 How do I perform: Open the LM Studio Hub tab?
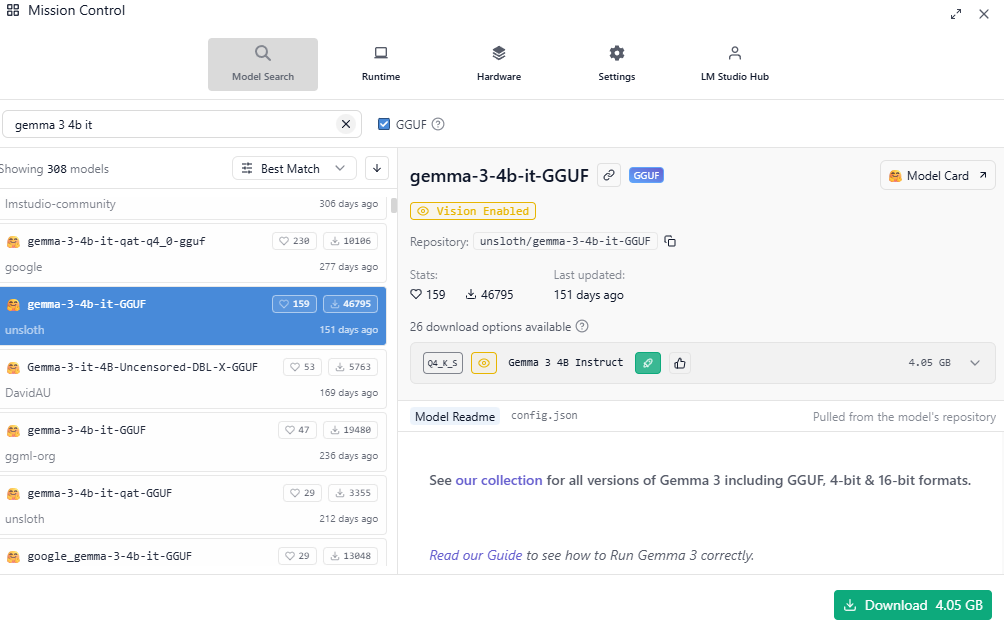tap(734, 64)
